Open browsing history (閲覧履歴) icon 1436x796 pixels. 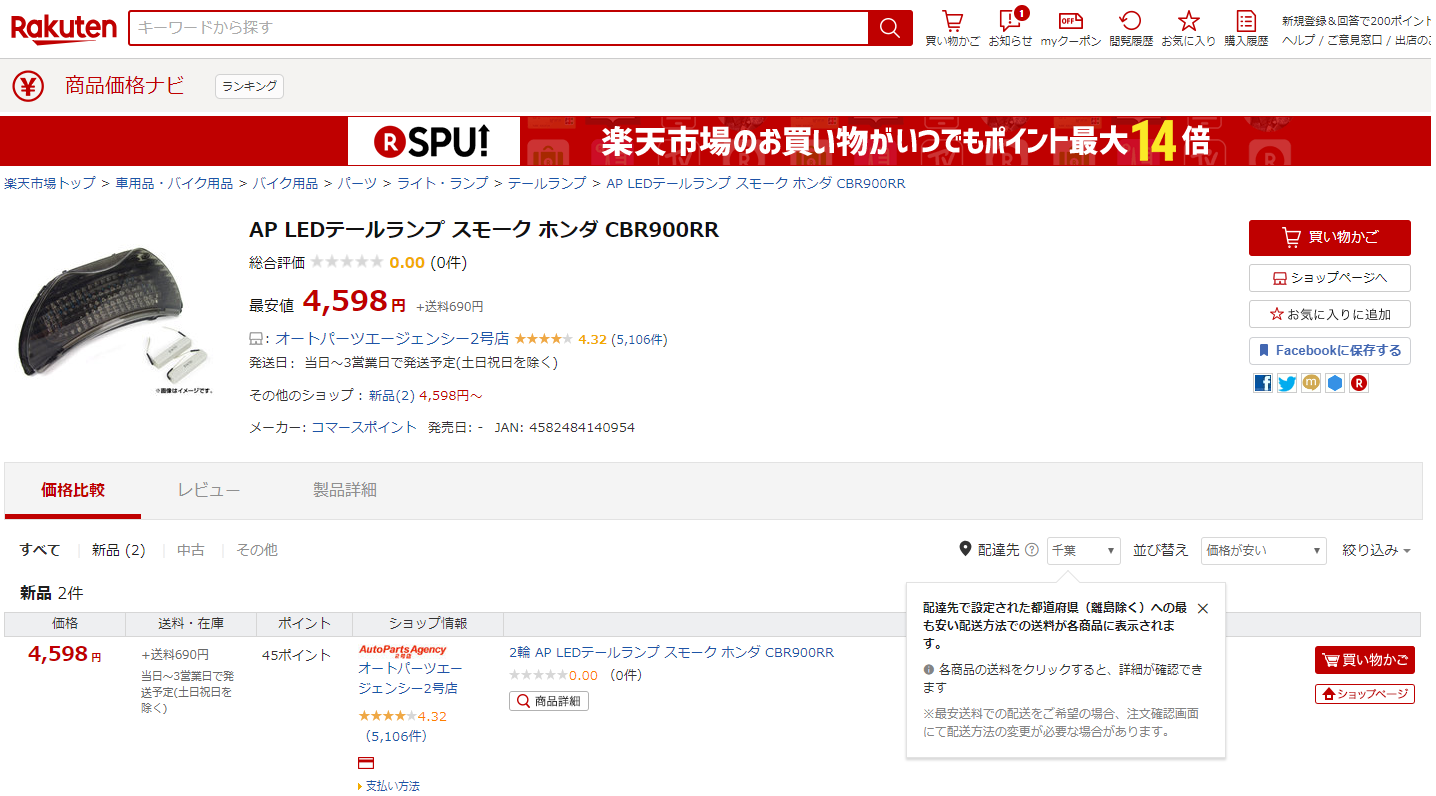(1131, 28)
